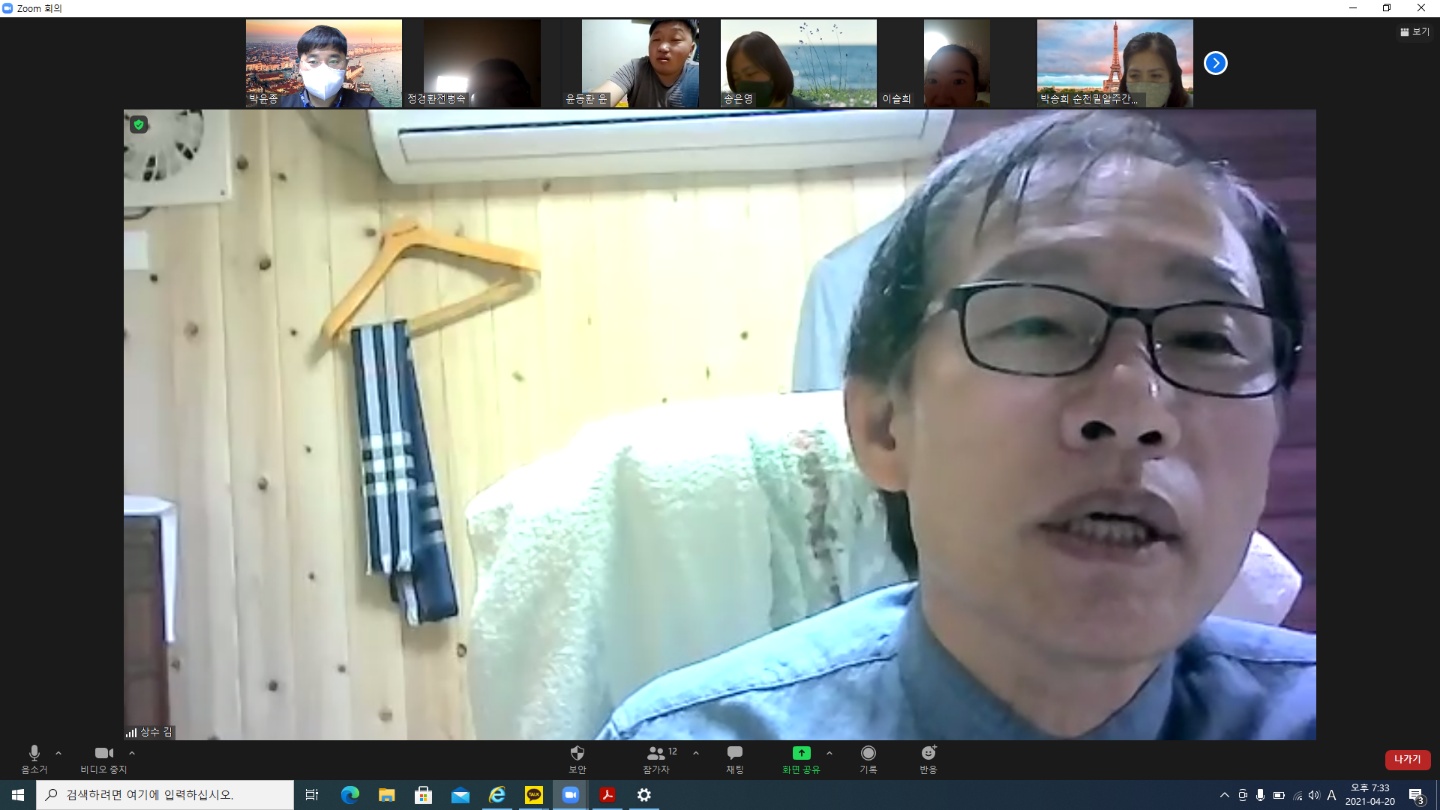Open the tray volume control

click(x=1314, y=795)
